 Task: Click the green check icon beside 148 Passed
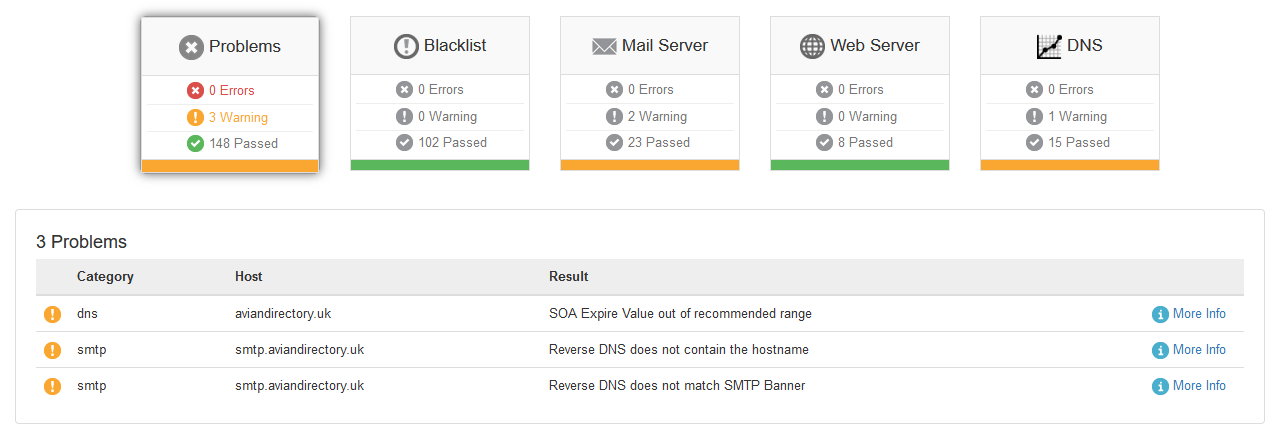pyautogui.click(x=195, y=143)
